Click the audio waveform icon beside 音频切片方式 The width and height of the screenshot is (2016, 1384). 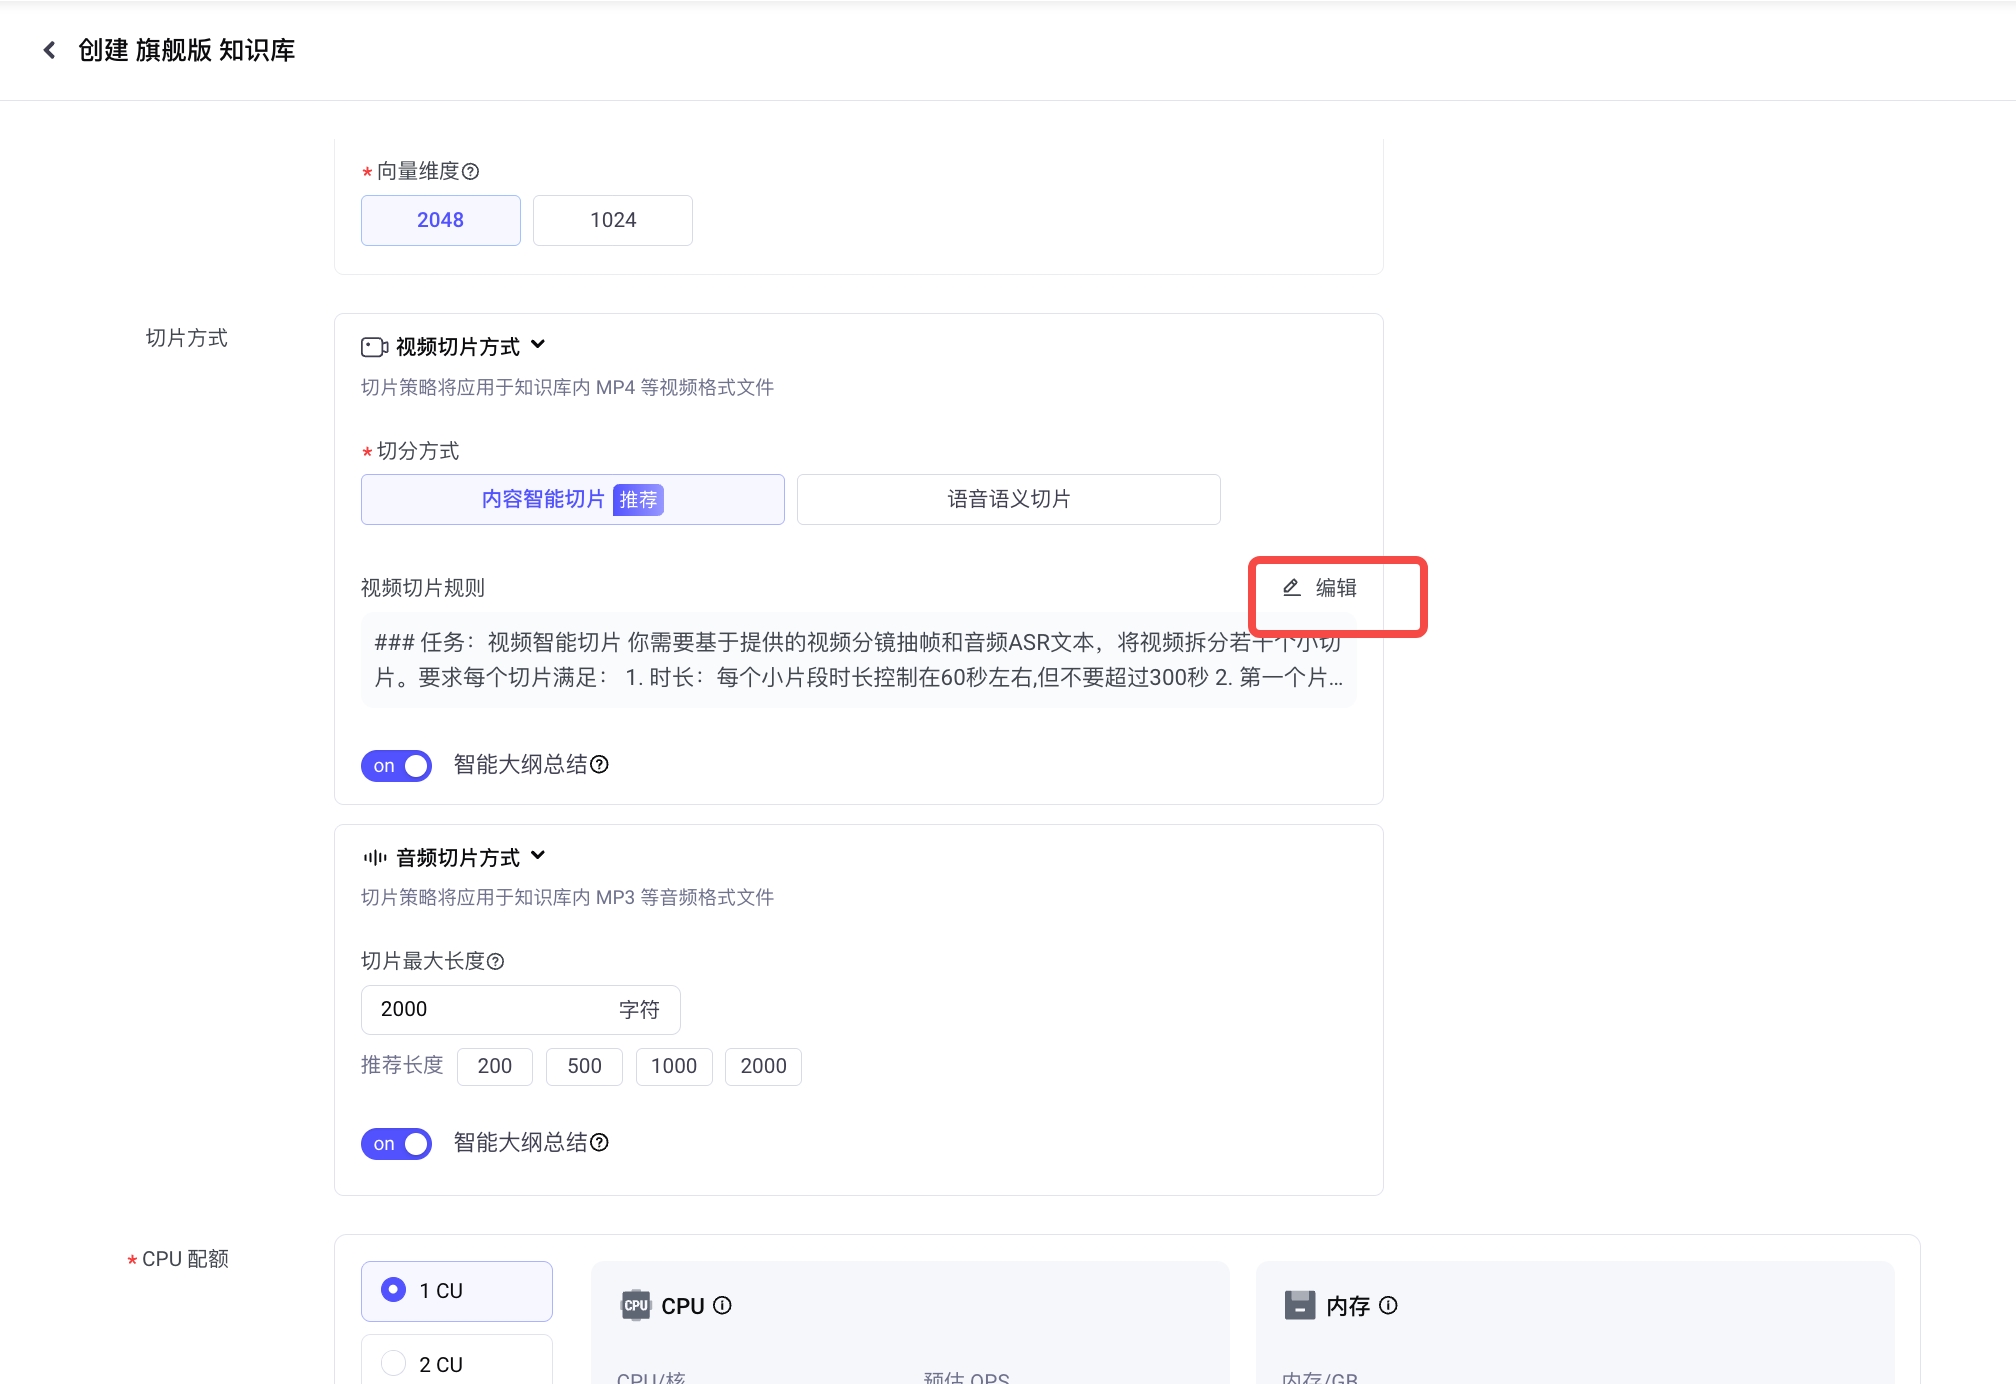click(374, 857)
